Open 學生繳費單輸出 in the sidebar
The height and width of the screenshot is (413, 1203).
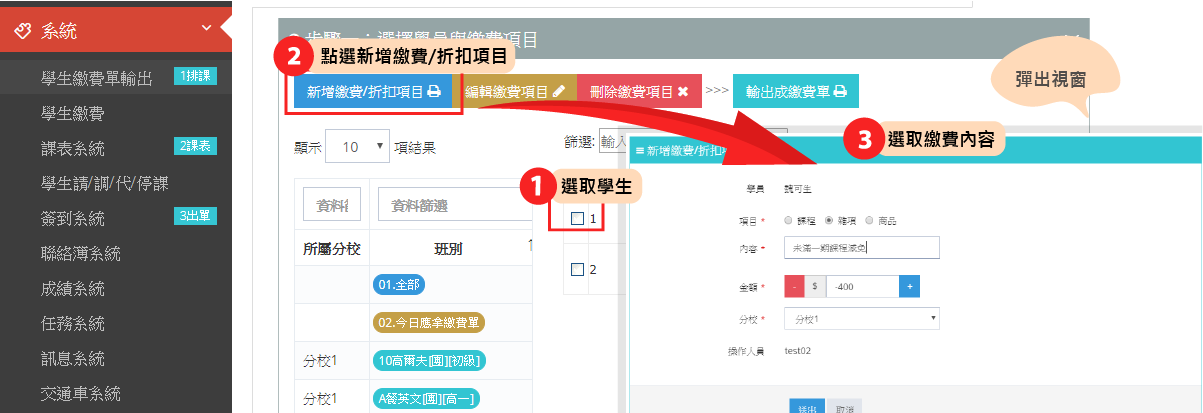tap(96, 78)
